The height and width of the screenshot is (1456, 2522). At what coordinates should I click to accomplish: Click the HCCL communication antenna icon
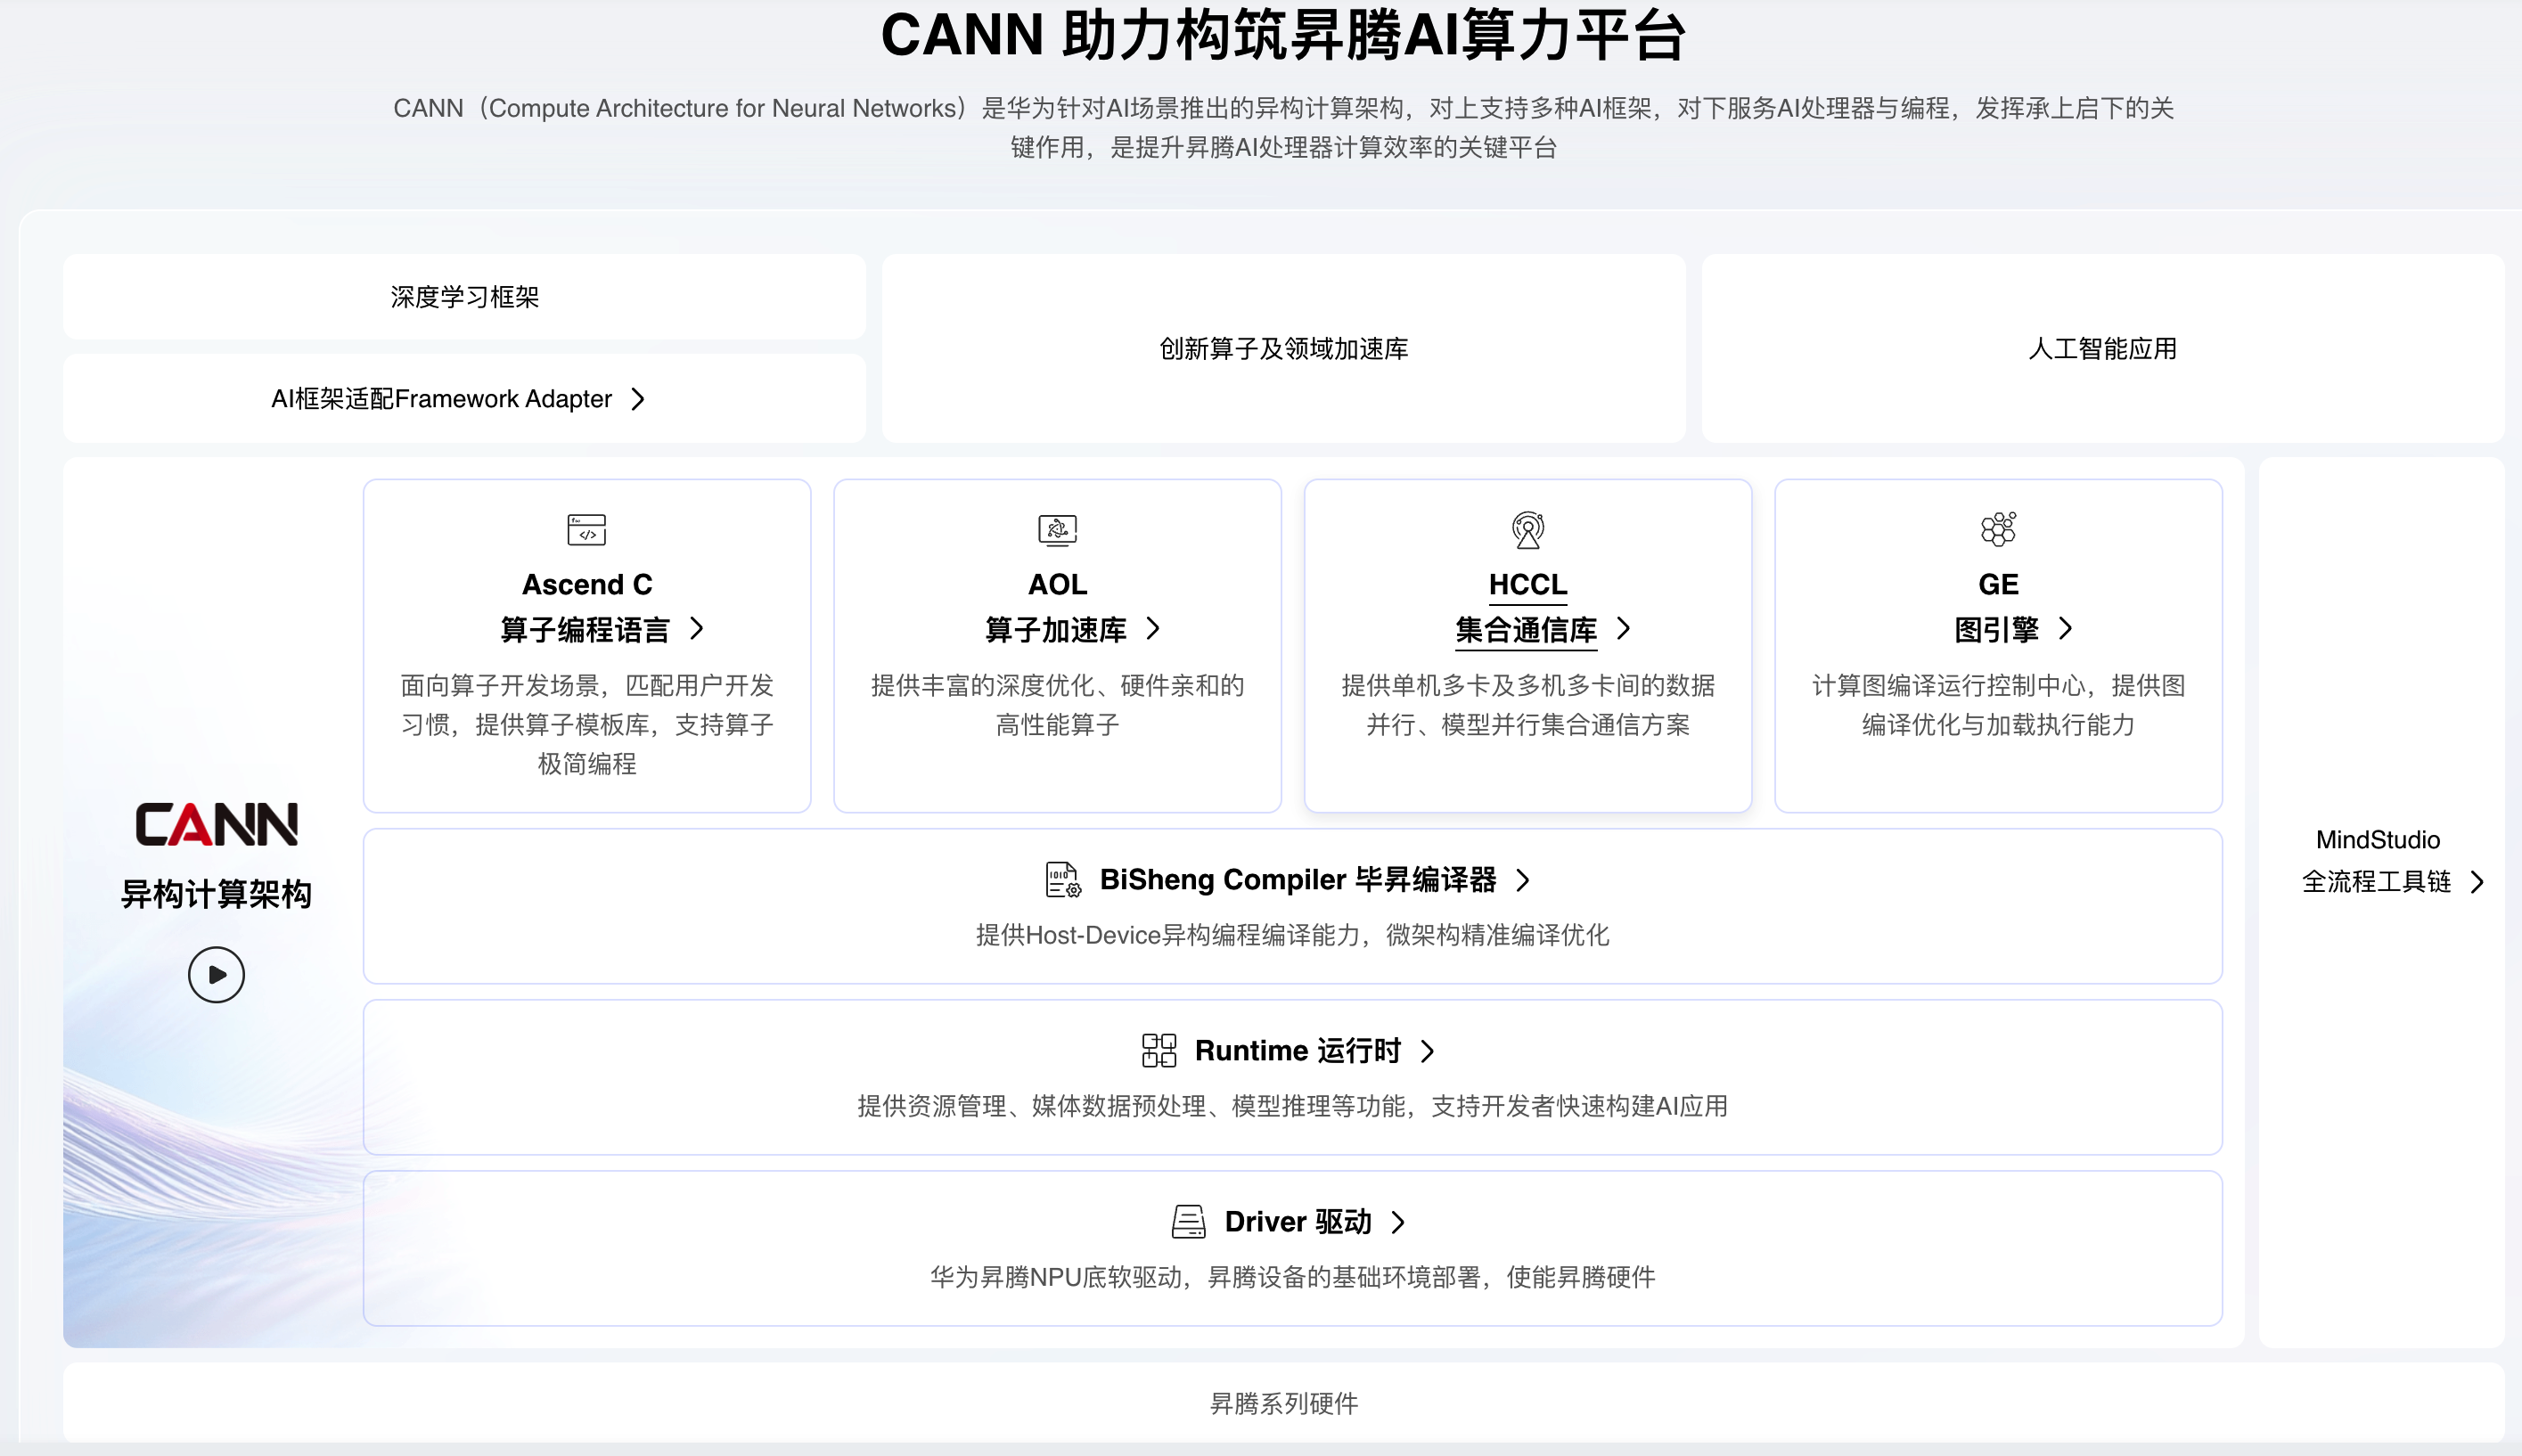(x=1527, y=529)
